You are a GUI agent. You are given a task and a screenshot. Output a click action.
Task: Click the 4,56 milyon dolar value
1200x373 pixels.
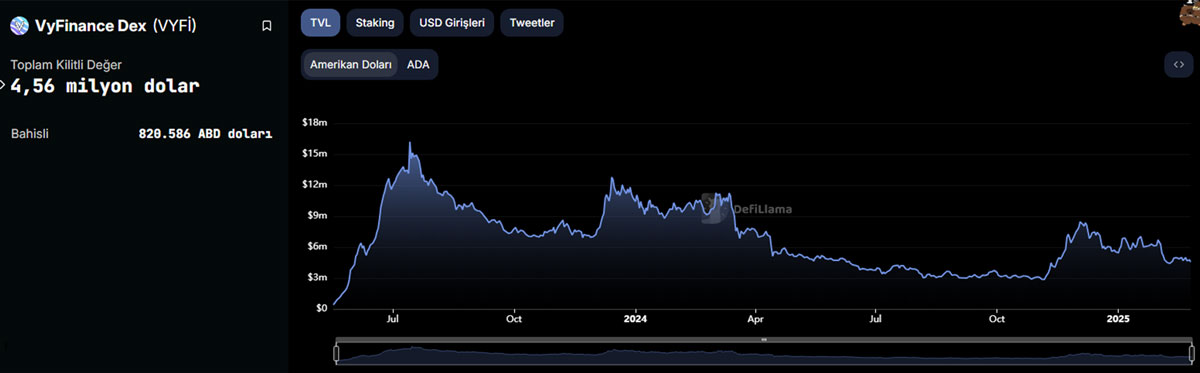click(x=105, y=86)
